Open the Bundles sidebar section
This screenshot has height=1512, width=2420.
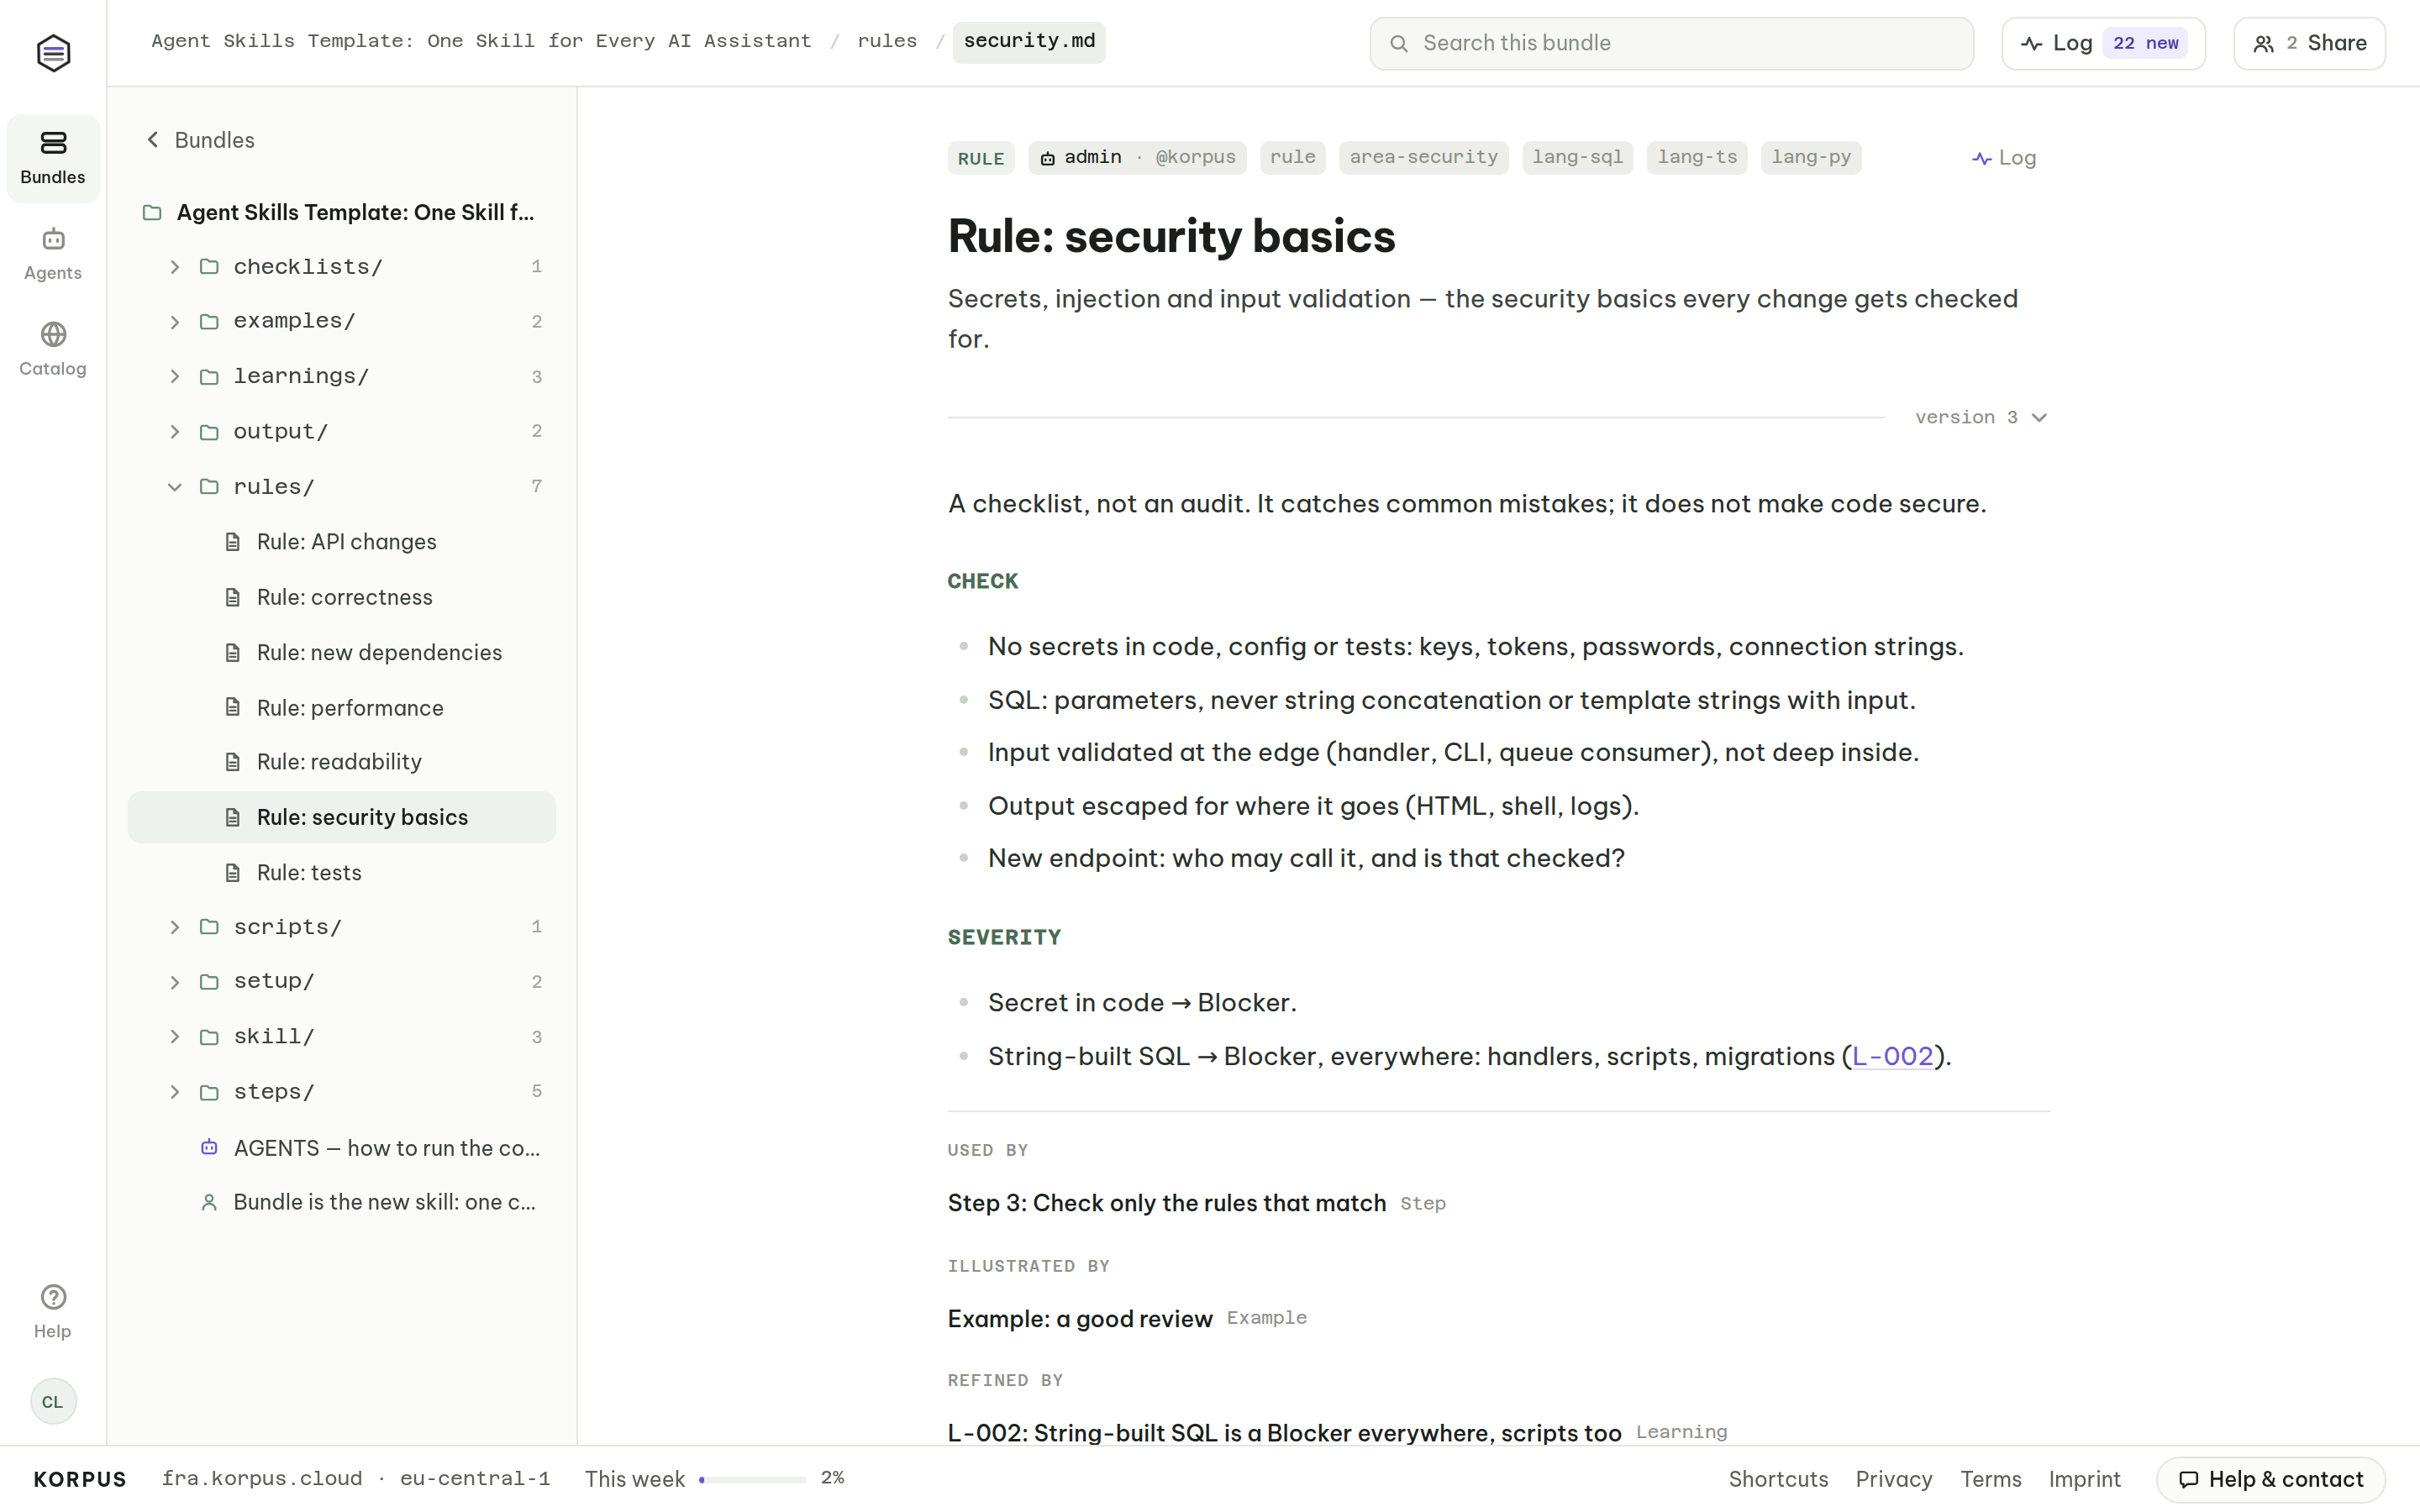(53, 158)
